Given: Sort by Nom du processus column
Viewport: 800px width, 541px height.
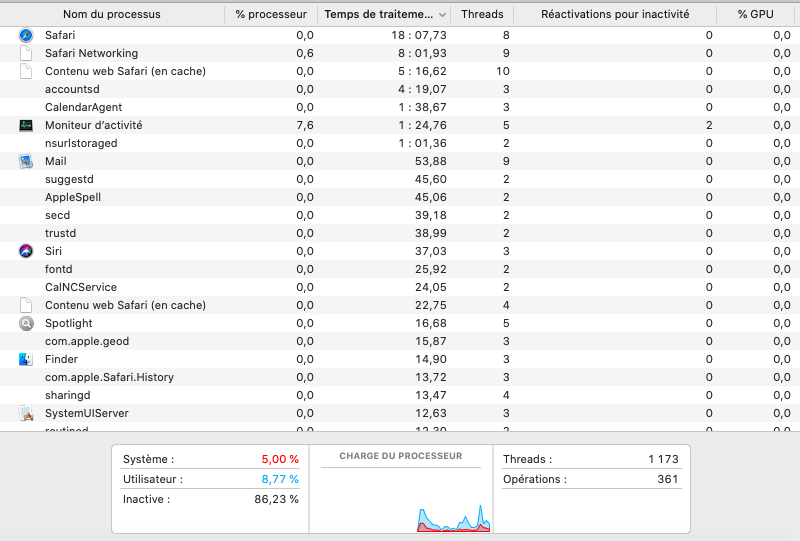Looking at the screenshot, I should click(112, 14).
